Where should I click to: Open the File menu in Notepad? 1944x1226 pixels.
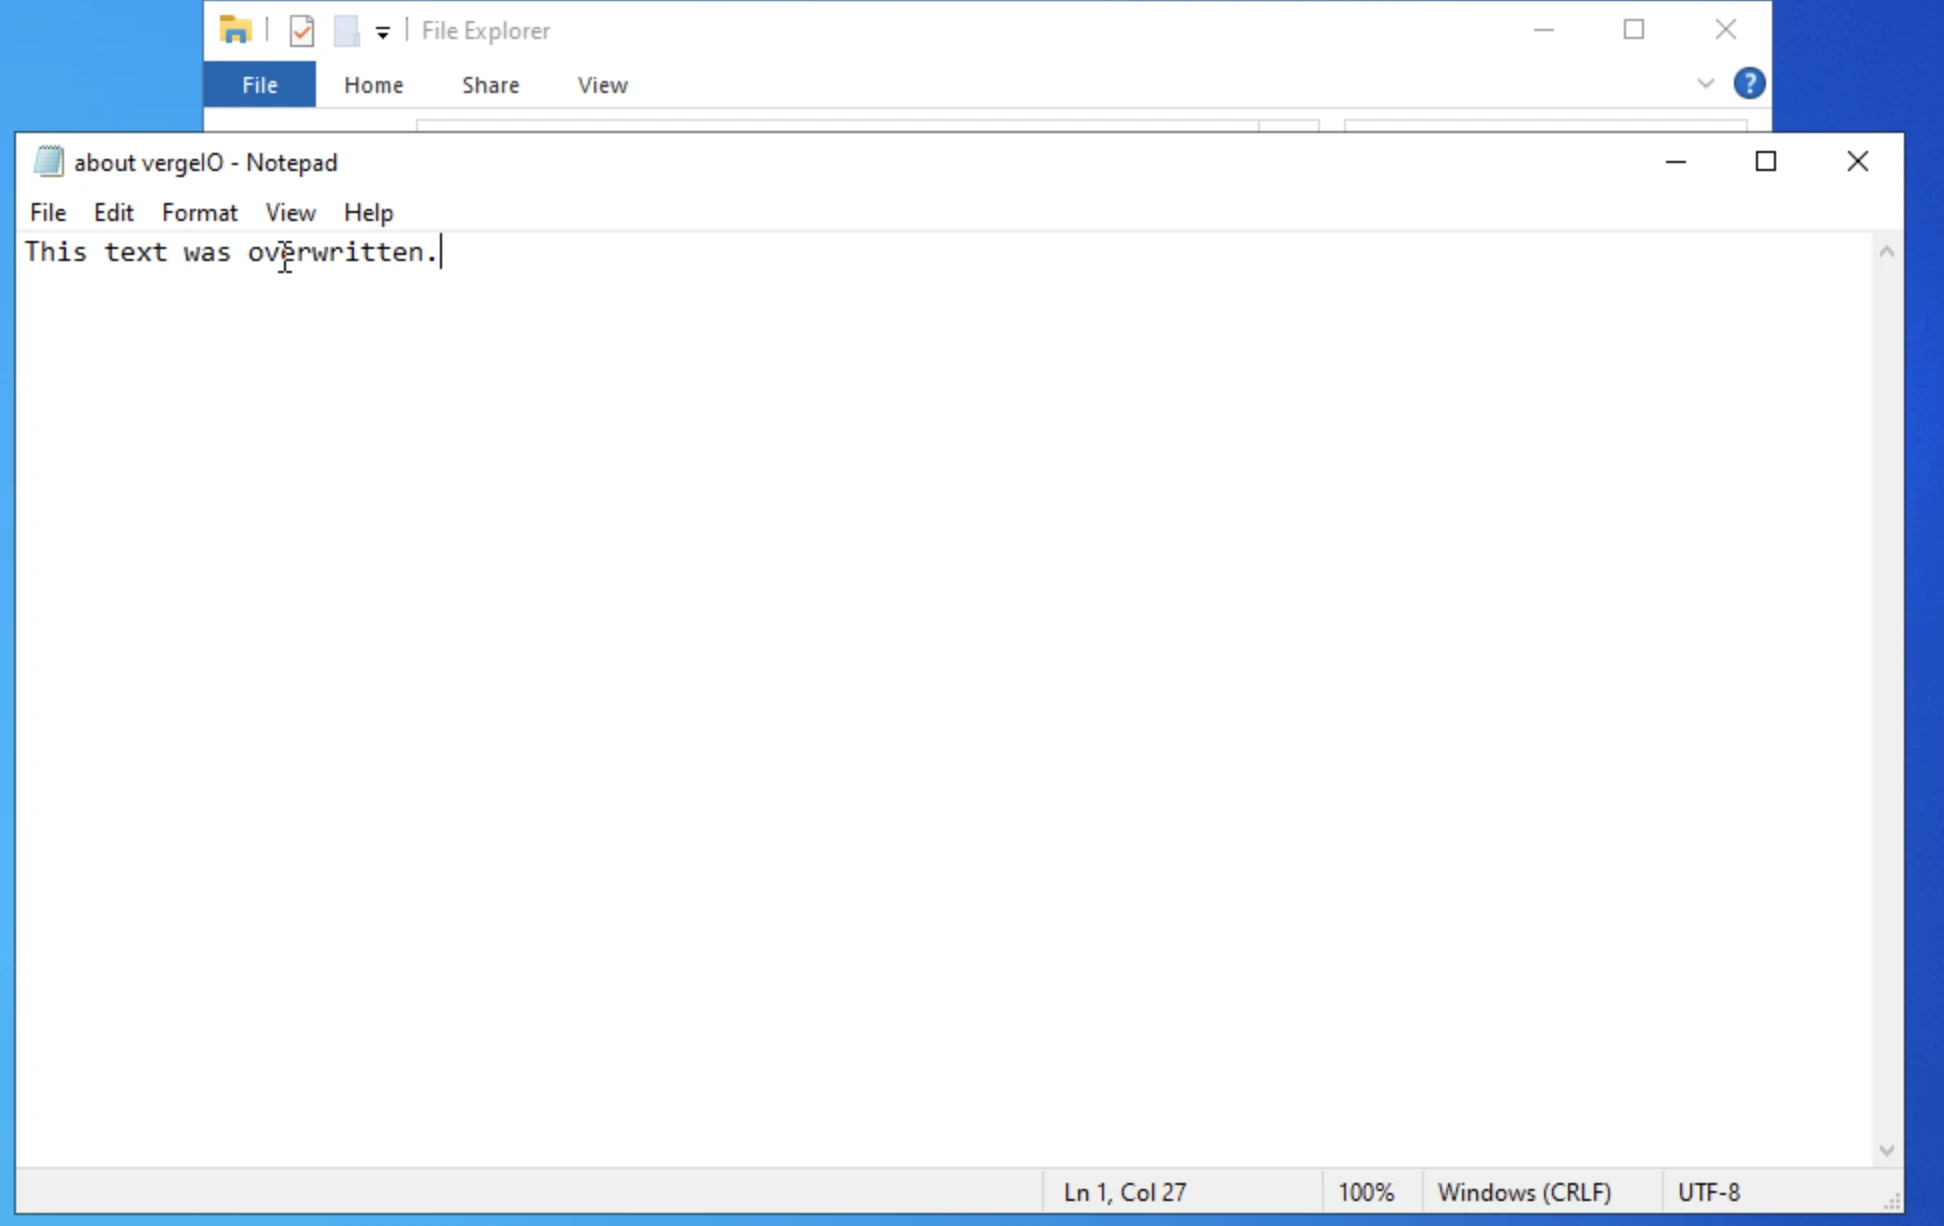pos(47,212)
